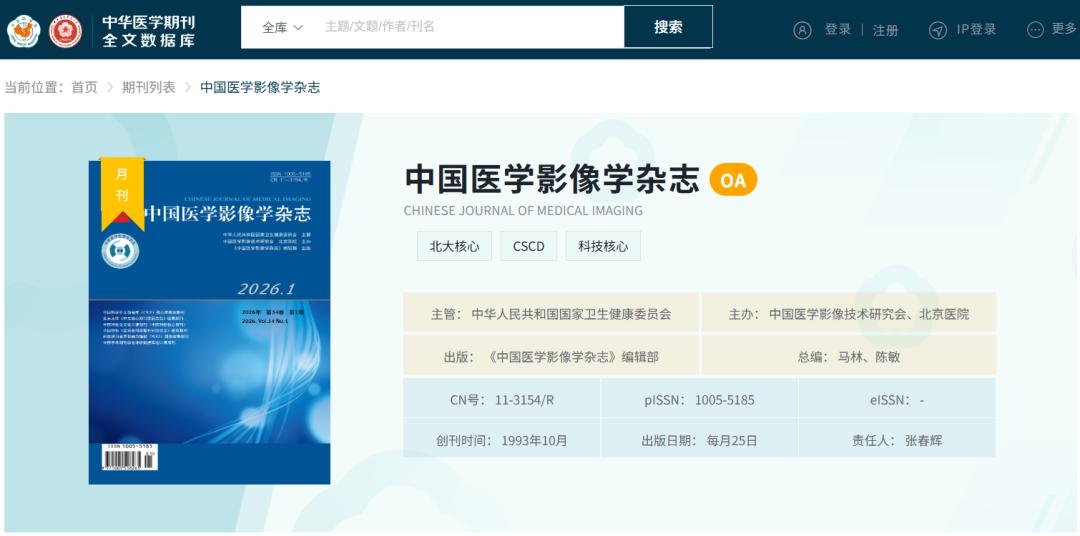
Task: Click the 总编 马林、陈敏 cell
Action: pyautogui.click(x=849, y=357)
